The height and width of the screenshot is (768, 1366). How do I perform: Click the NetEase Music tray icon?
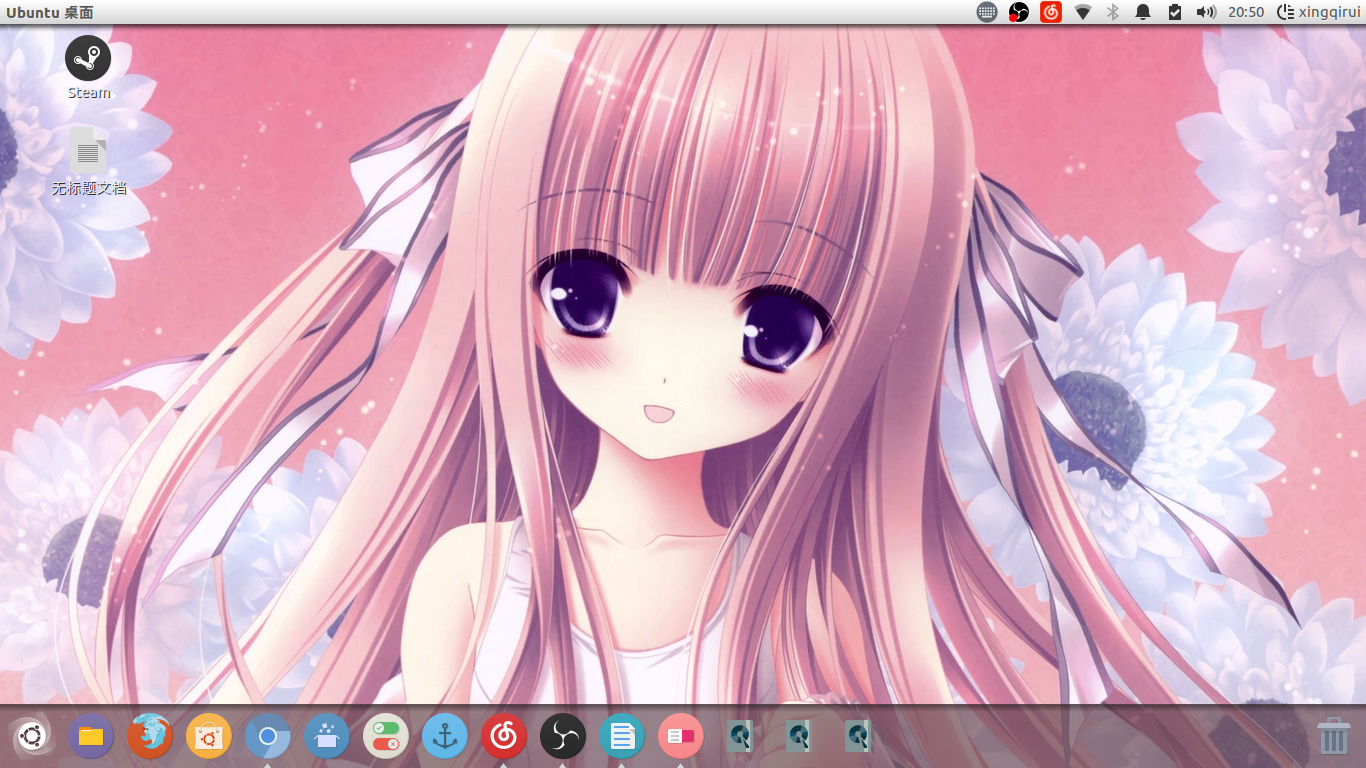coord(1050,12)
